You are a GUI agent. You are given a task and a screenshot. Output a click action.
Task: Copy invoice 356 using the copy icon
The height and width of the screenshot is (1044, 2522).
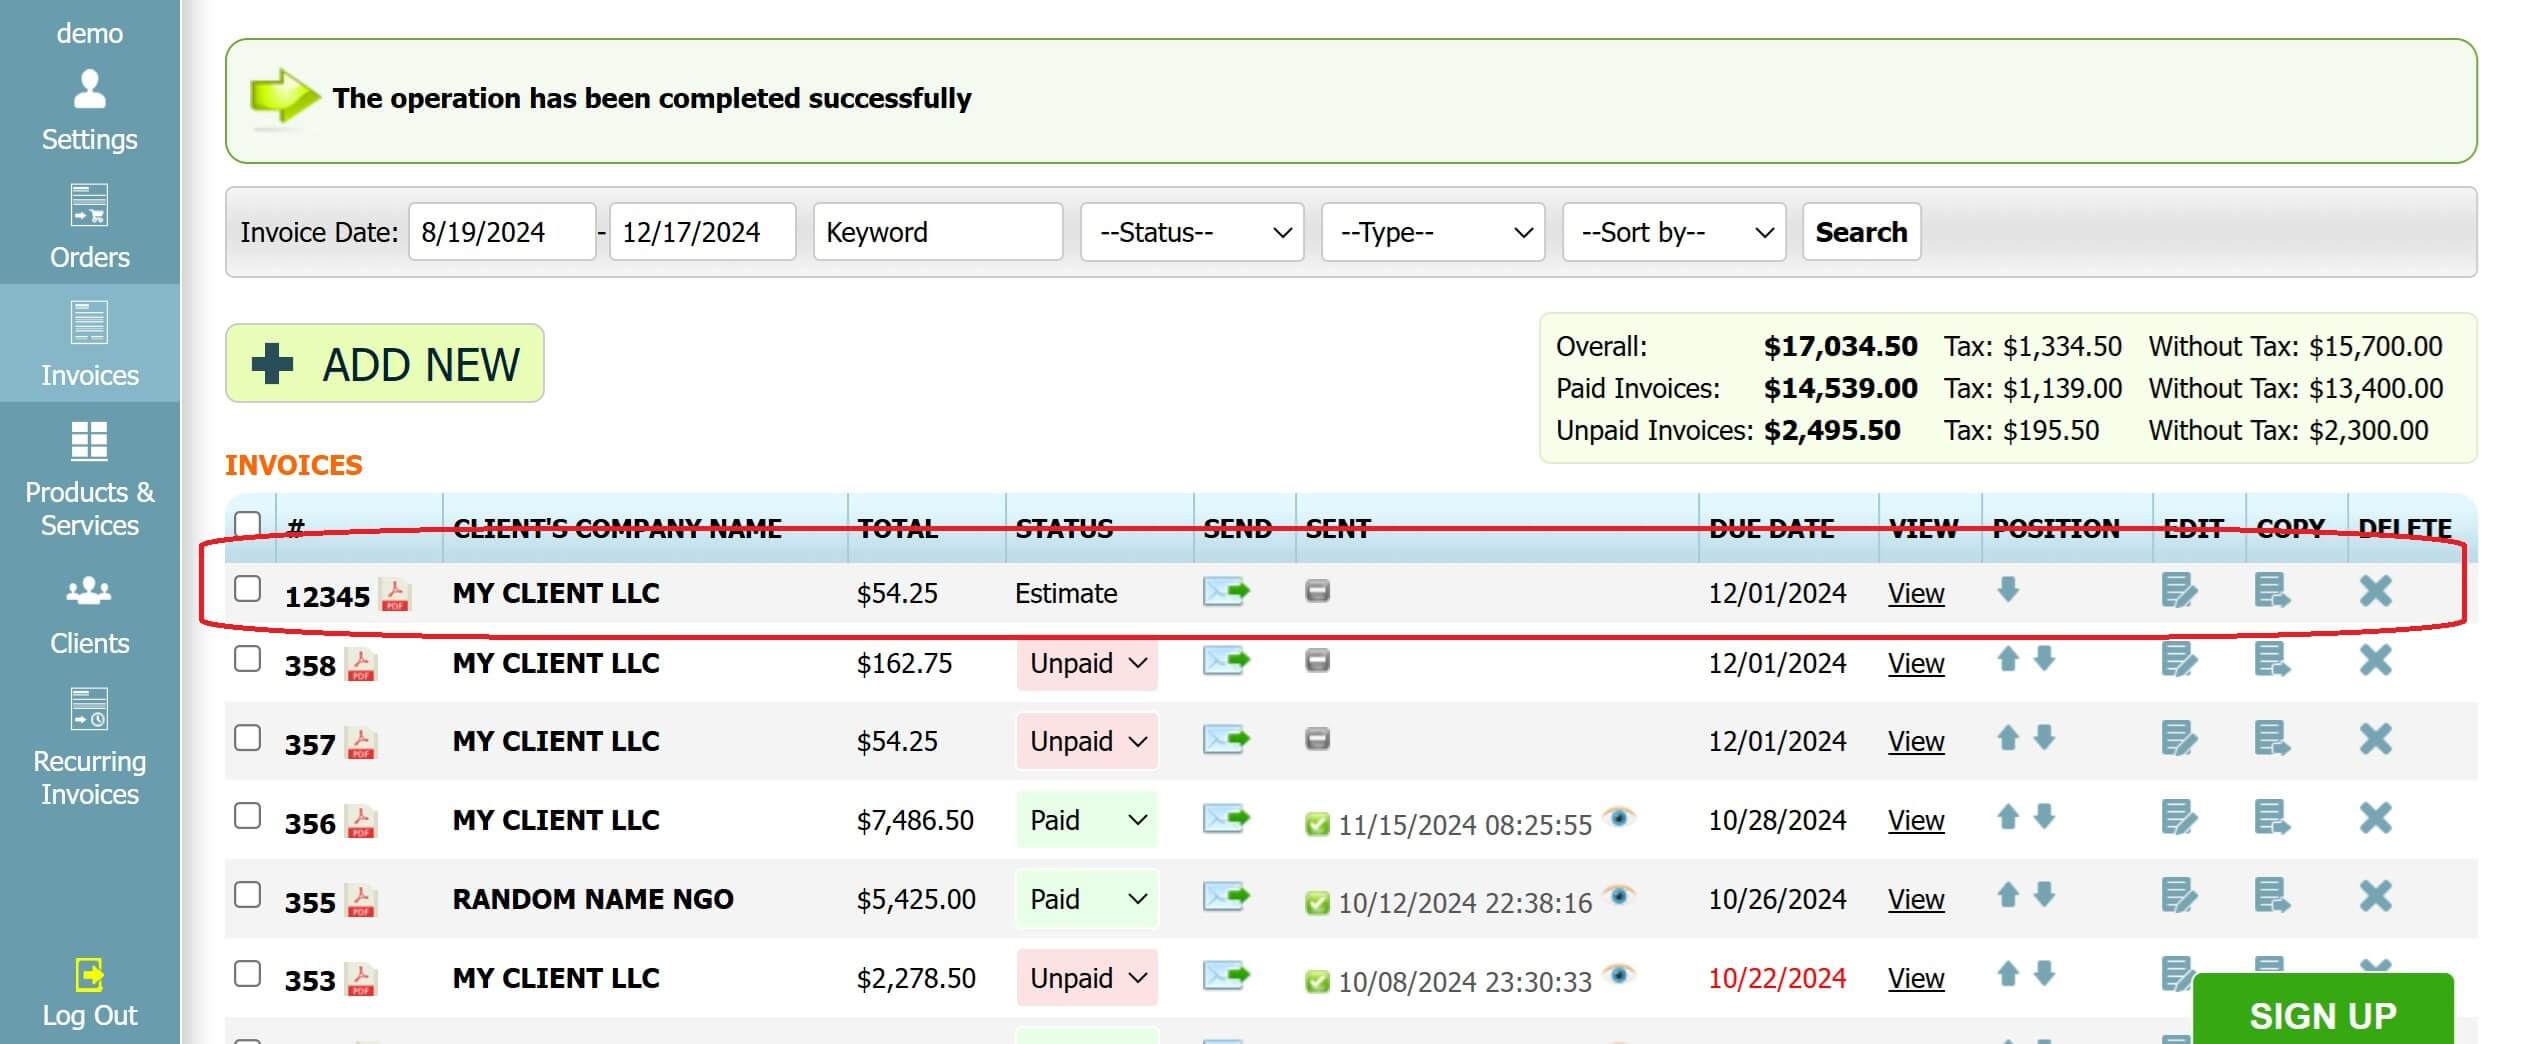tap(2272, 819)
